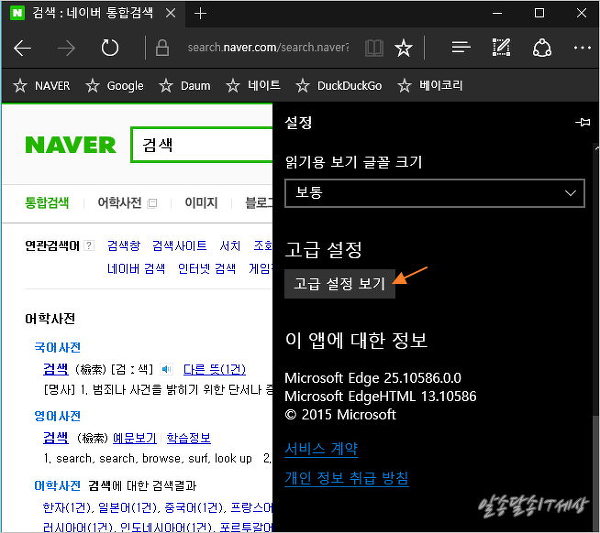Open new tab with plus button
Screen dimensions: 600x533
tap(201, 13)
